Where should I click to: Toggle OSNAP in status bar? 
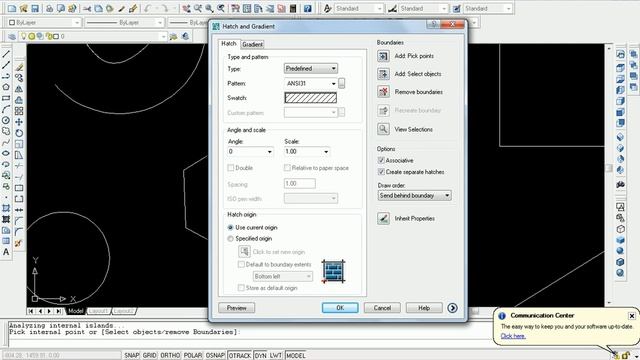[215, 356]
